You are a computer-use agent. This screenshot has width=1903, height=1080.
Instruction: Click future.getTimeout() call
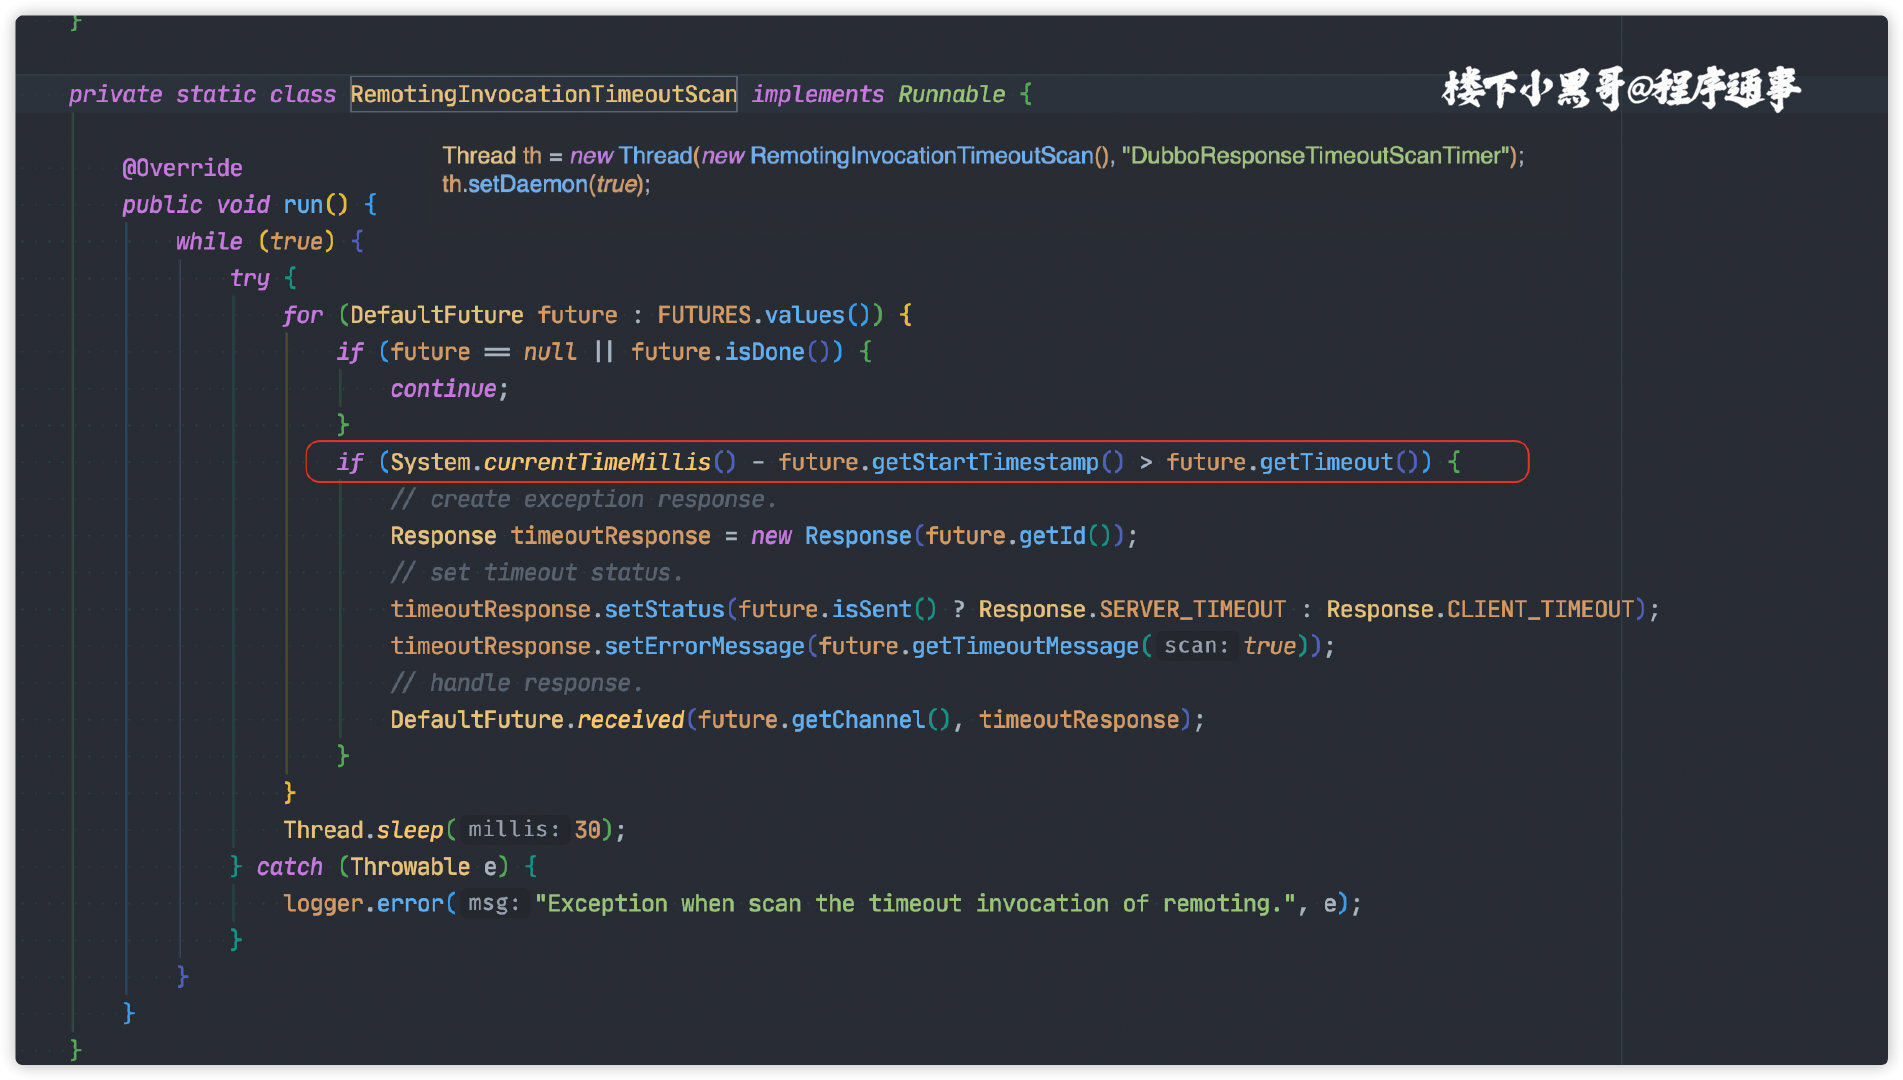[1292, 462]
